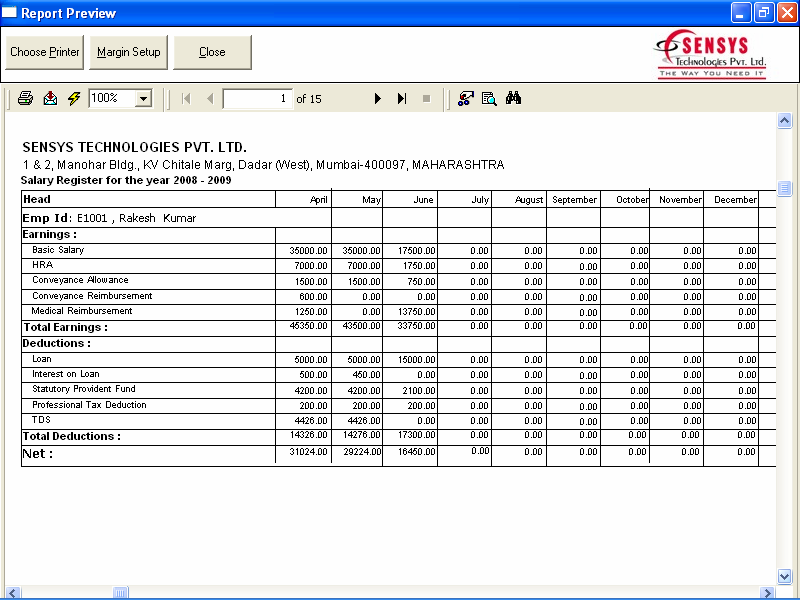800x600 pixels.
Task: Click the 'Head' column header
Action: click(x=37, y=199)
